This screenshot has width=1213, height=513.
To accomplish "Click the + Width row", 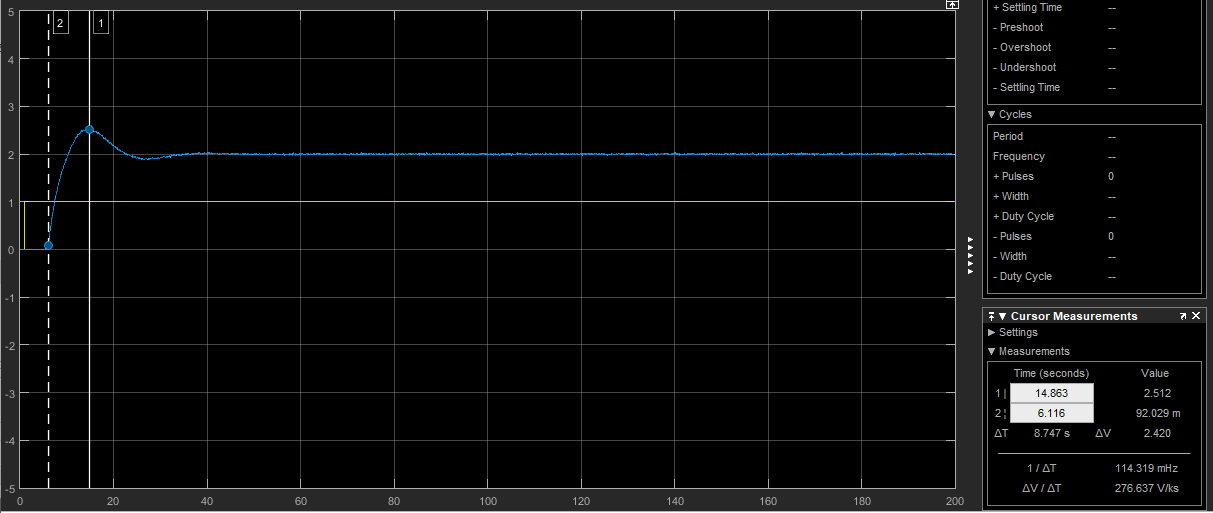I will point(1095,196).
